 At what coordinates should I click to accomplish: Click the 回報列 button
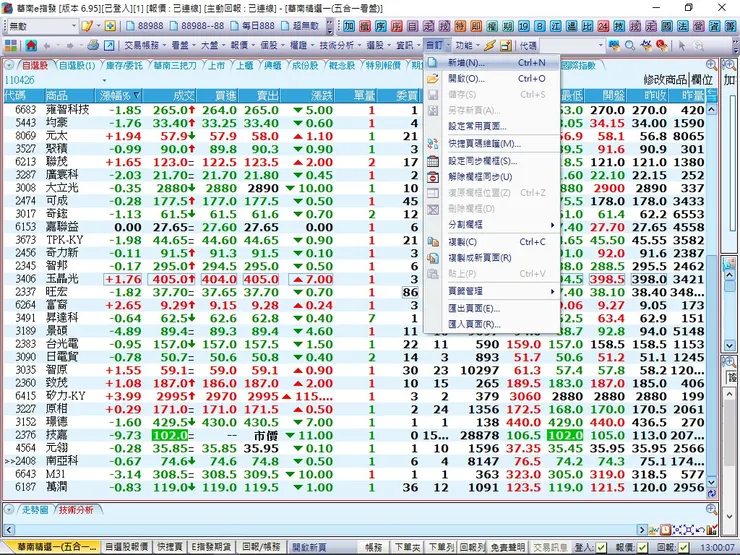(x=472, y=547)
